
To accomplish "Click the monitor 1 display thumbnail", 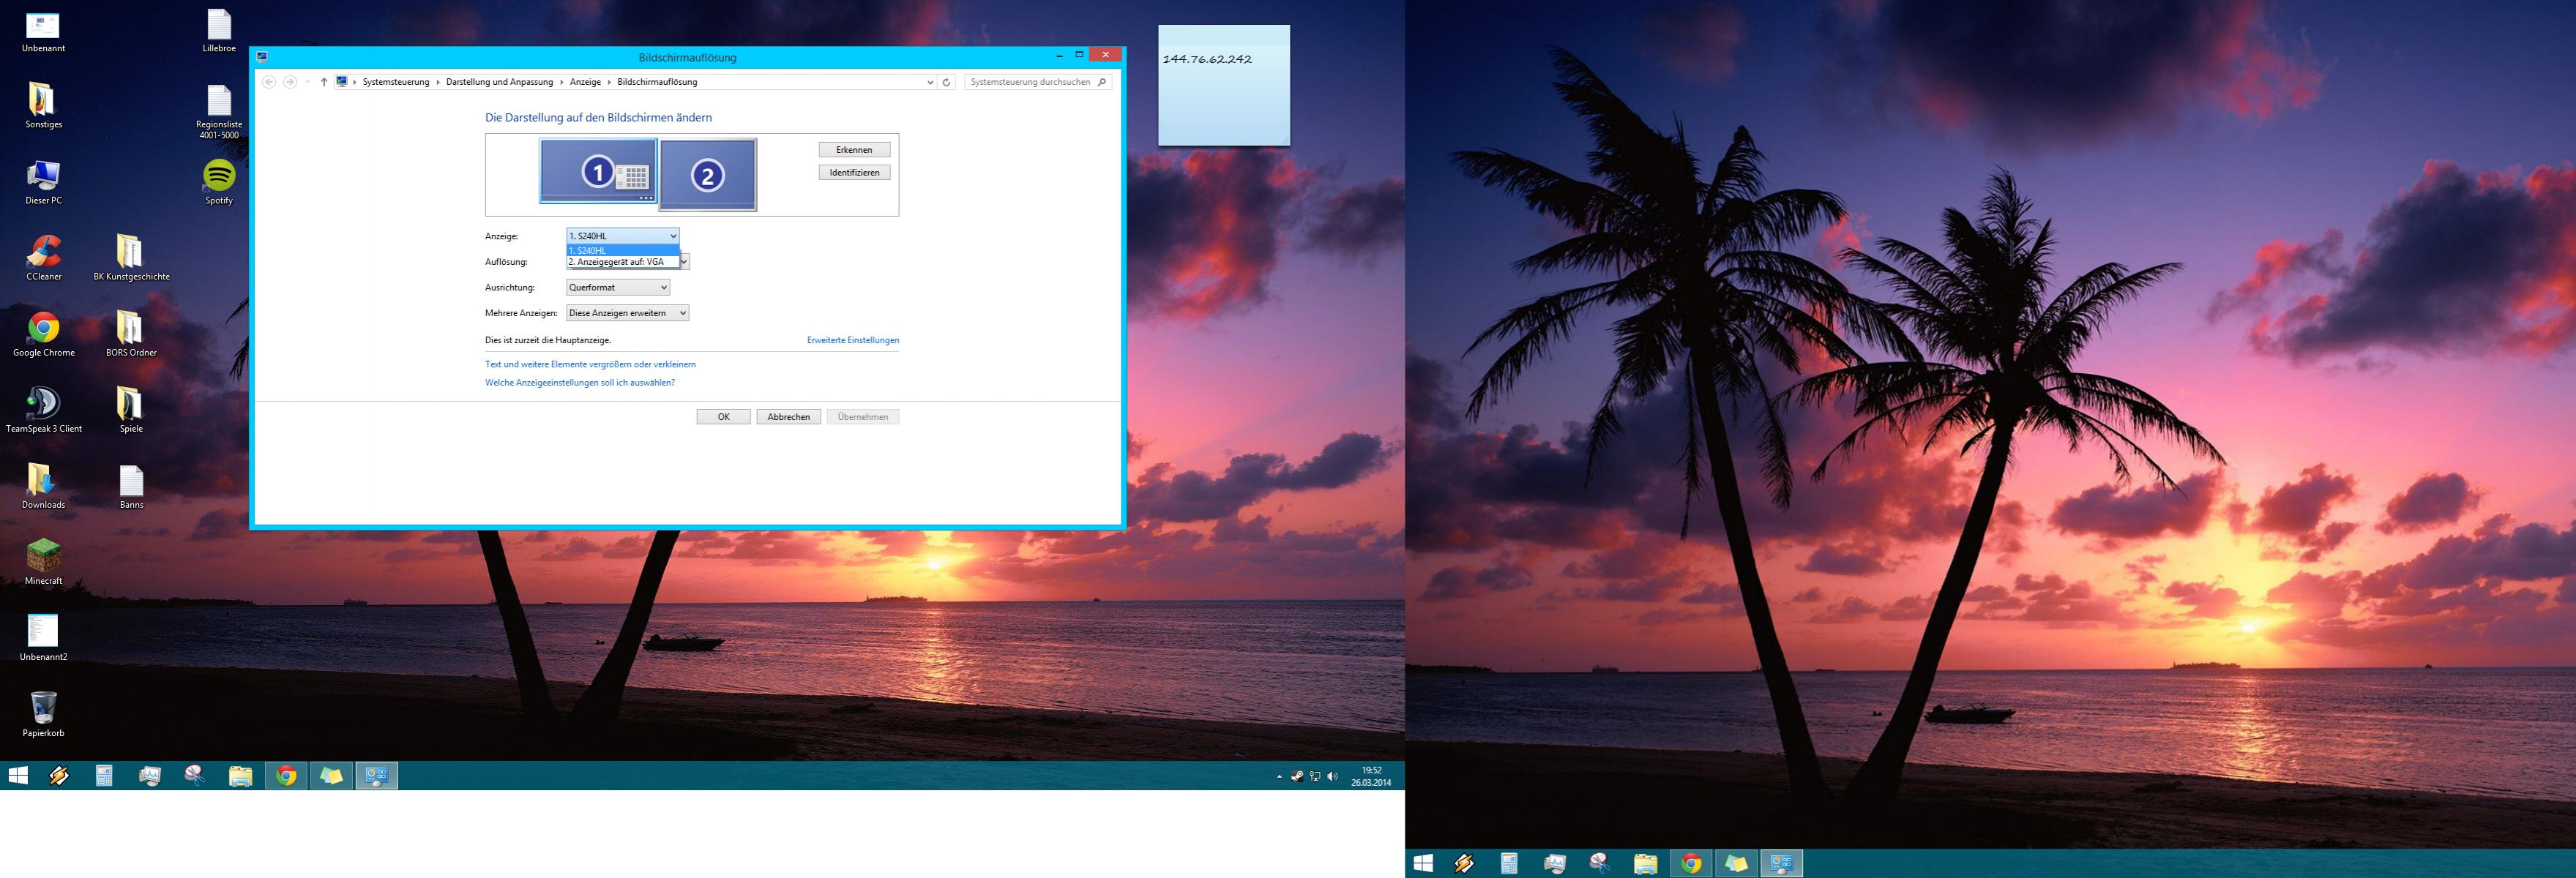I will (x=598, y=172).
